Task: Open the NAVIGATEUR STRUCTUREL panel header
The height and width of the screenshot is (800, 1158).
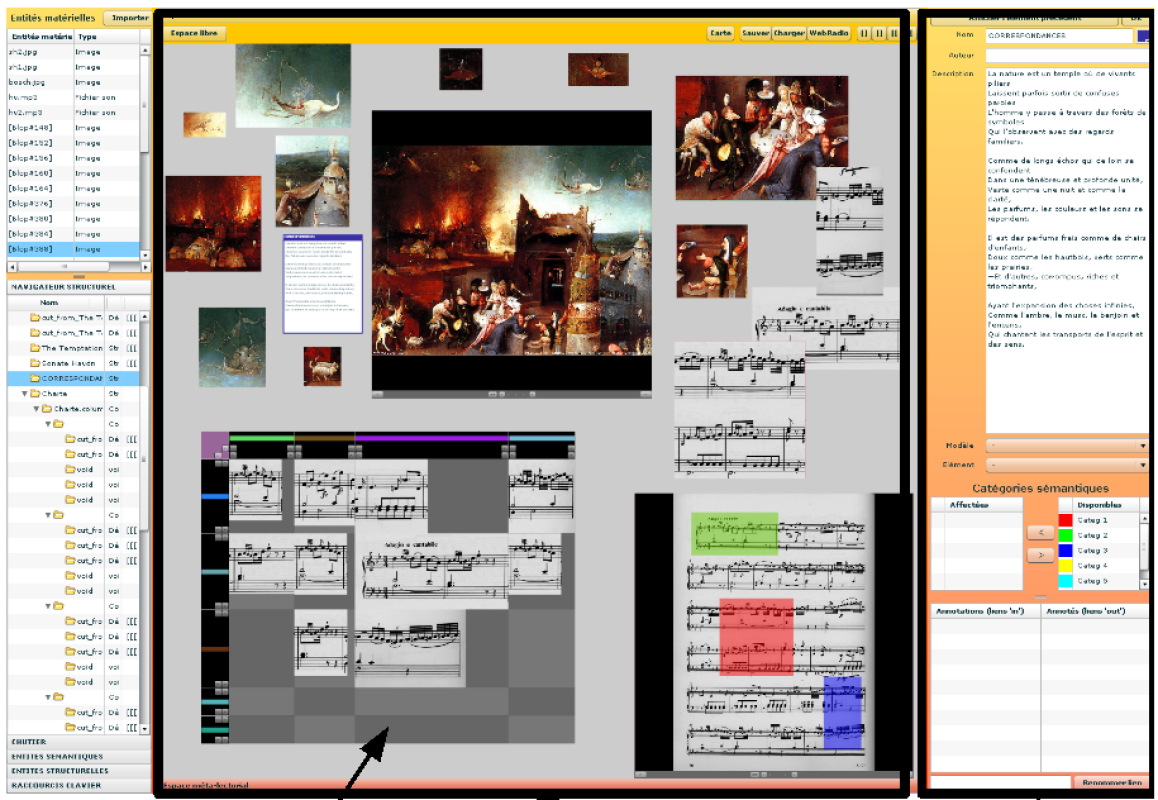Action: [x=79, y=287]
